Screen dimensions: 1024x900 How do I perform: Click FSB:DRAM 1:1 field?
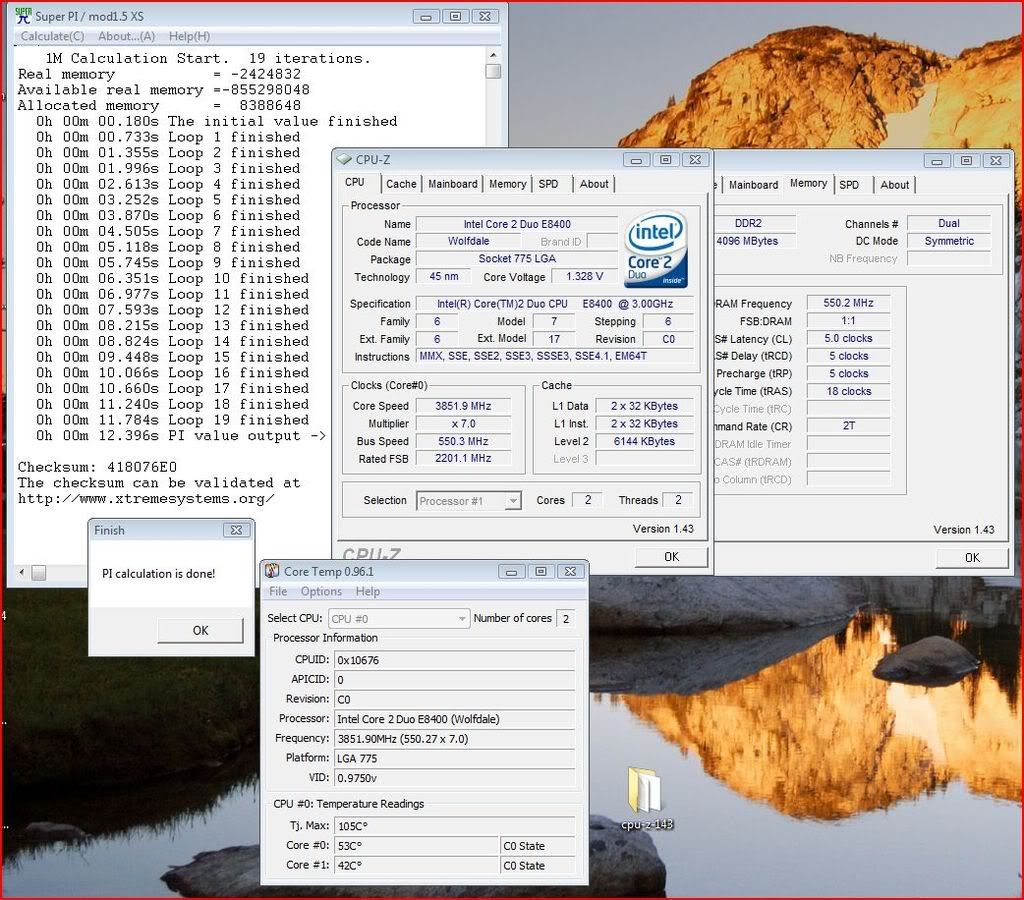848,321
